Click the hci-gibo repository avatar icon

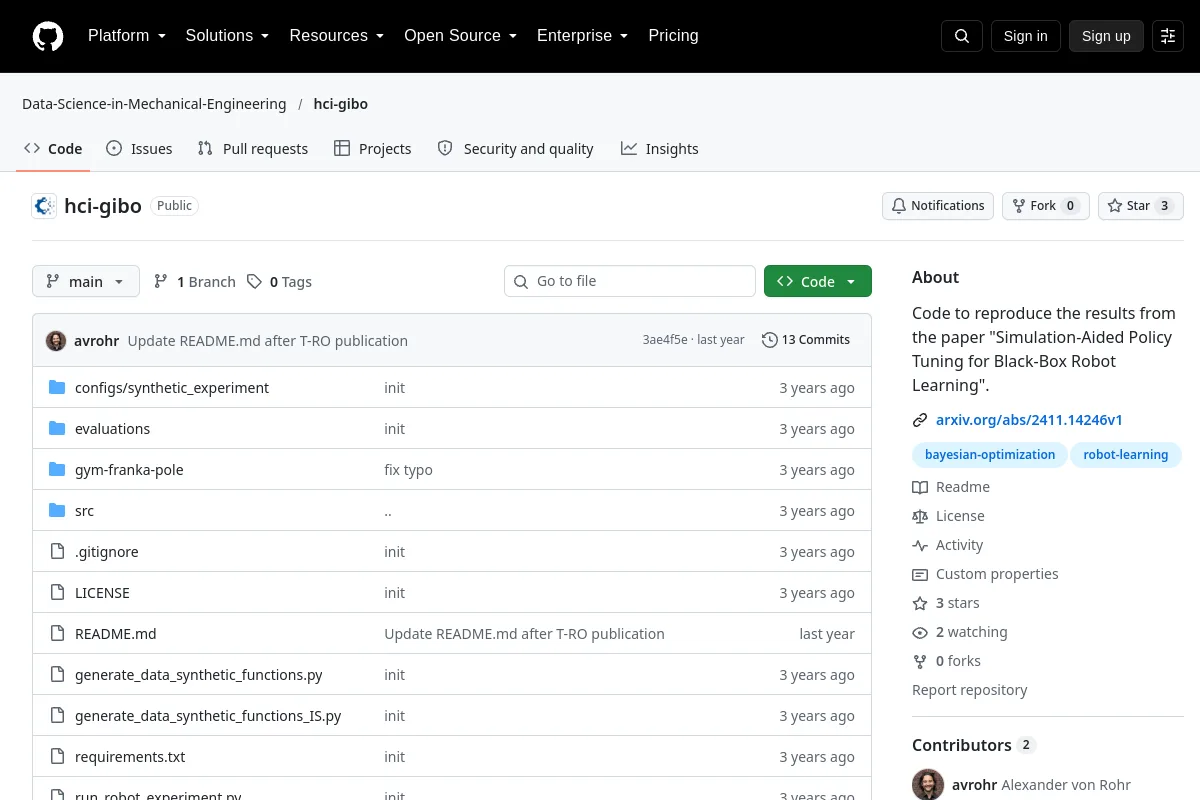click(x=44, y=206)
